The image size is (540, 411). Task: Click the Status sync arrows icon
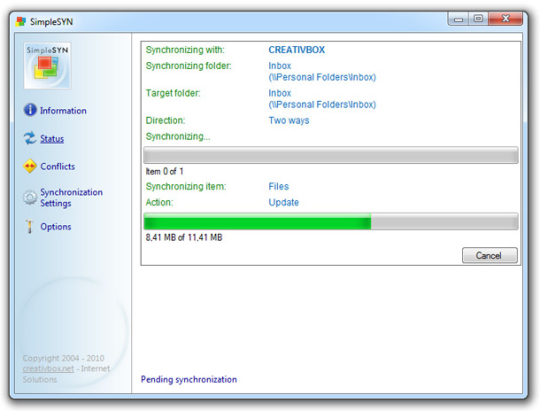click(x=30, y=138)
